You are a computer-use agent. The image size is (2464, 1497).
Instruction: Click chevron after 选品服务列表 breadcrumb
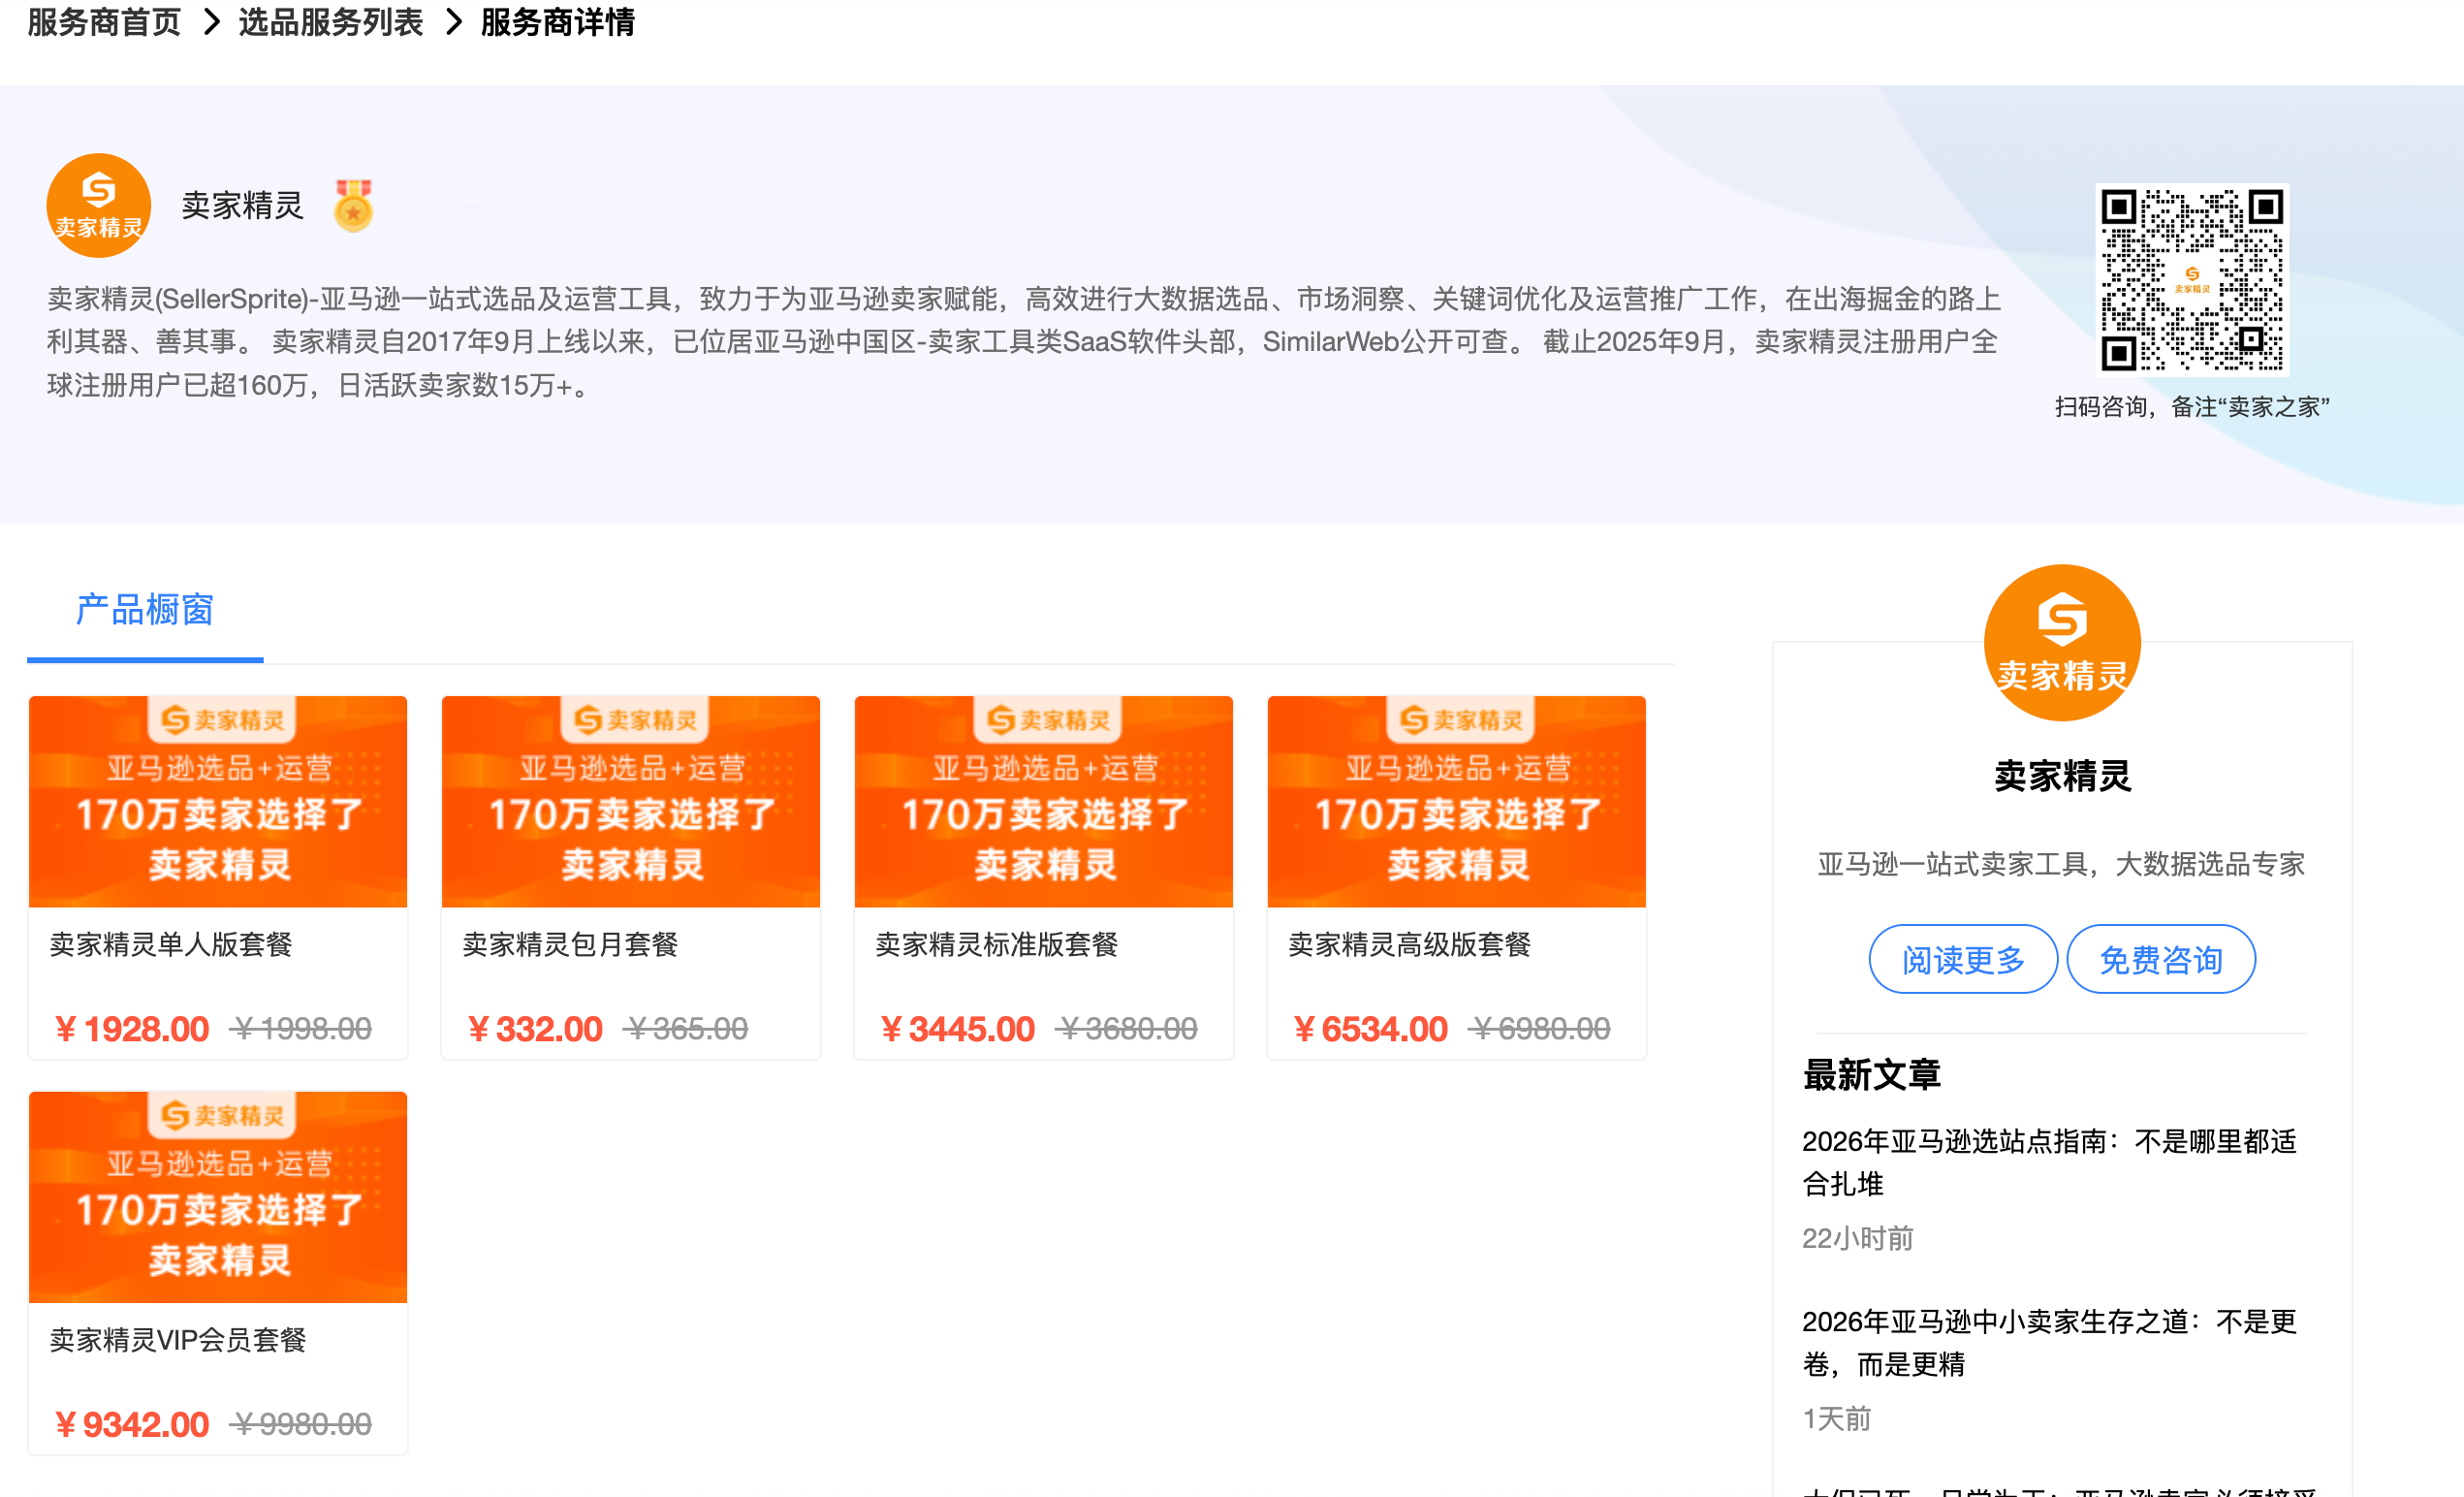(453, 22)
